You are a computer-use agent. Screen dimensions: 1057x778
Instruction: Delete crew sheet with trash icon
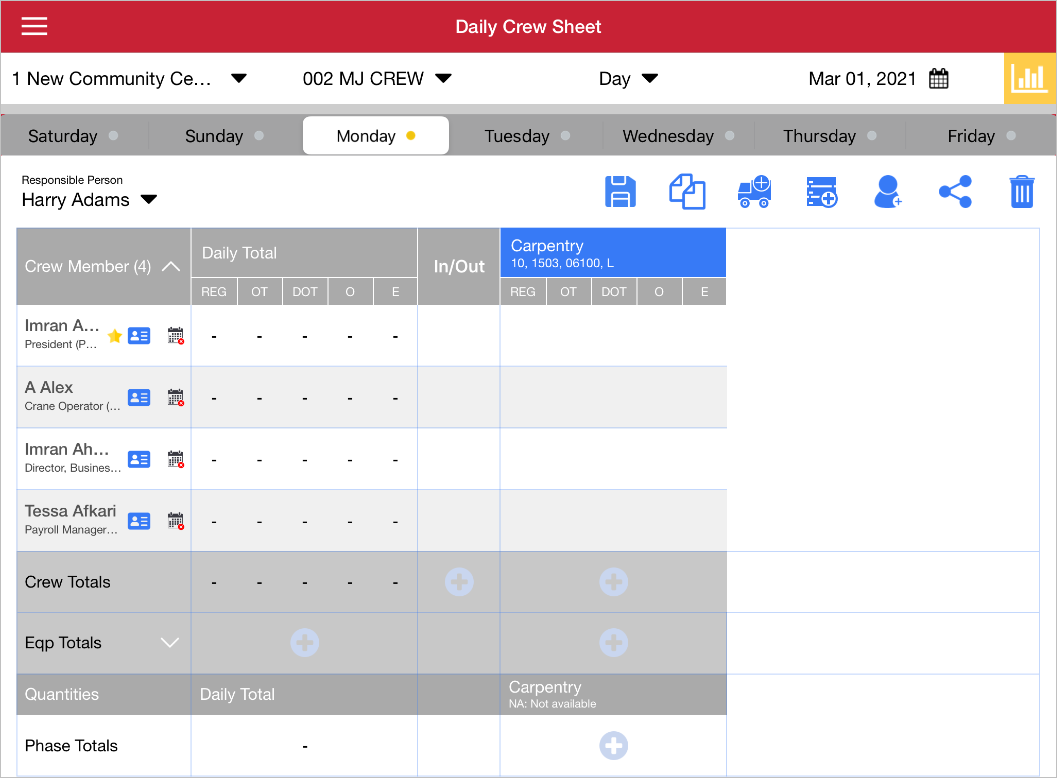point(1022,192)
